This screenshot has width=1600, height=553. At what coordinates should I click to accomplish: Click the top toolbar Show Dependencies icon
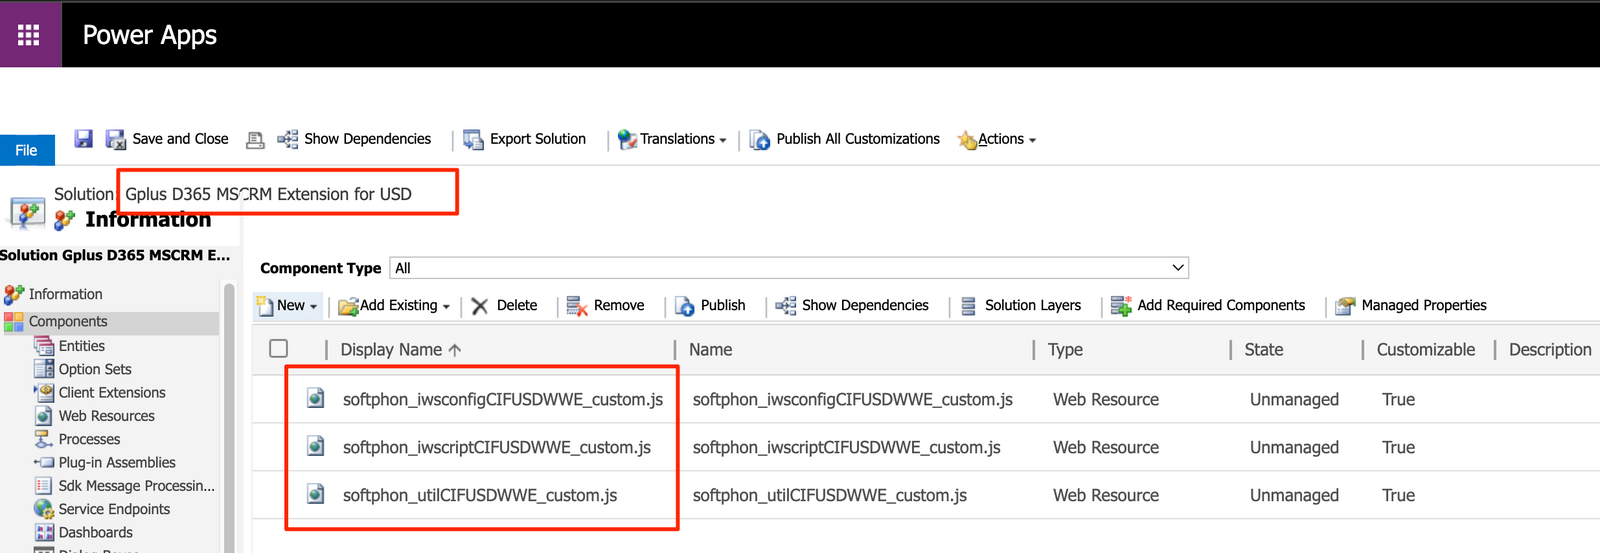[x=288, y=139]
